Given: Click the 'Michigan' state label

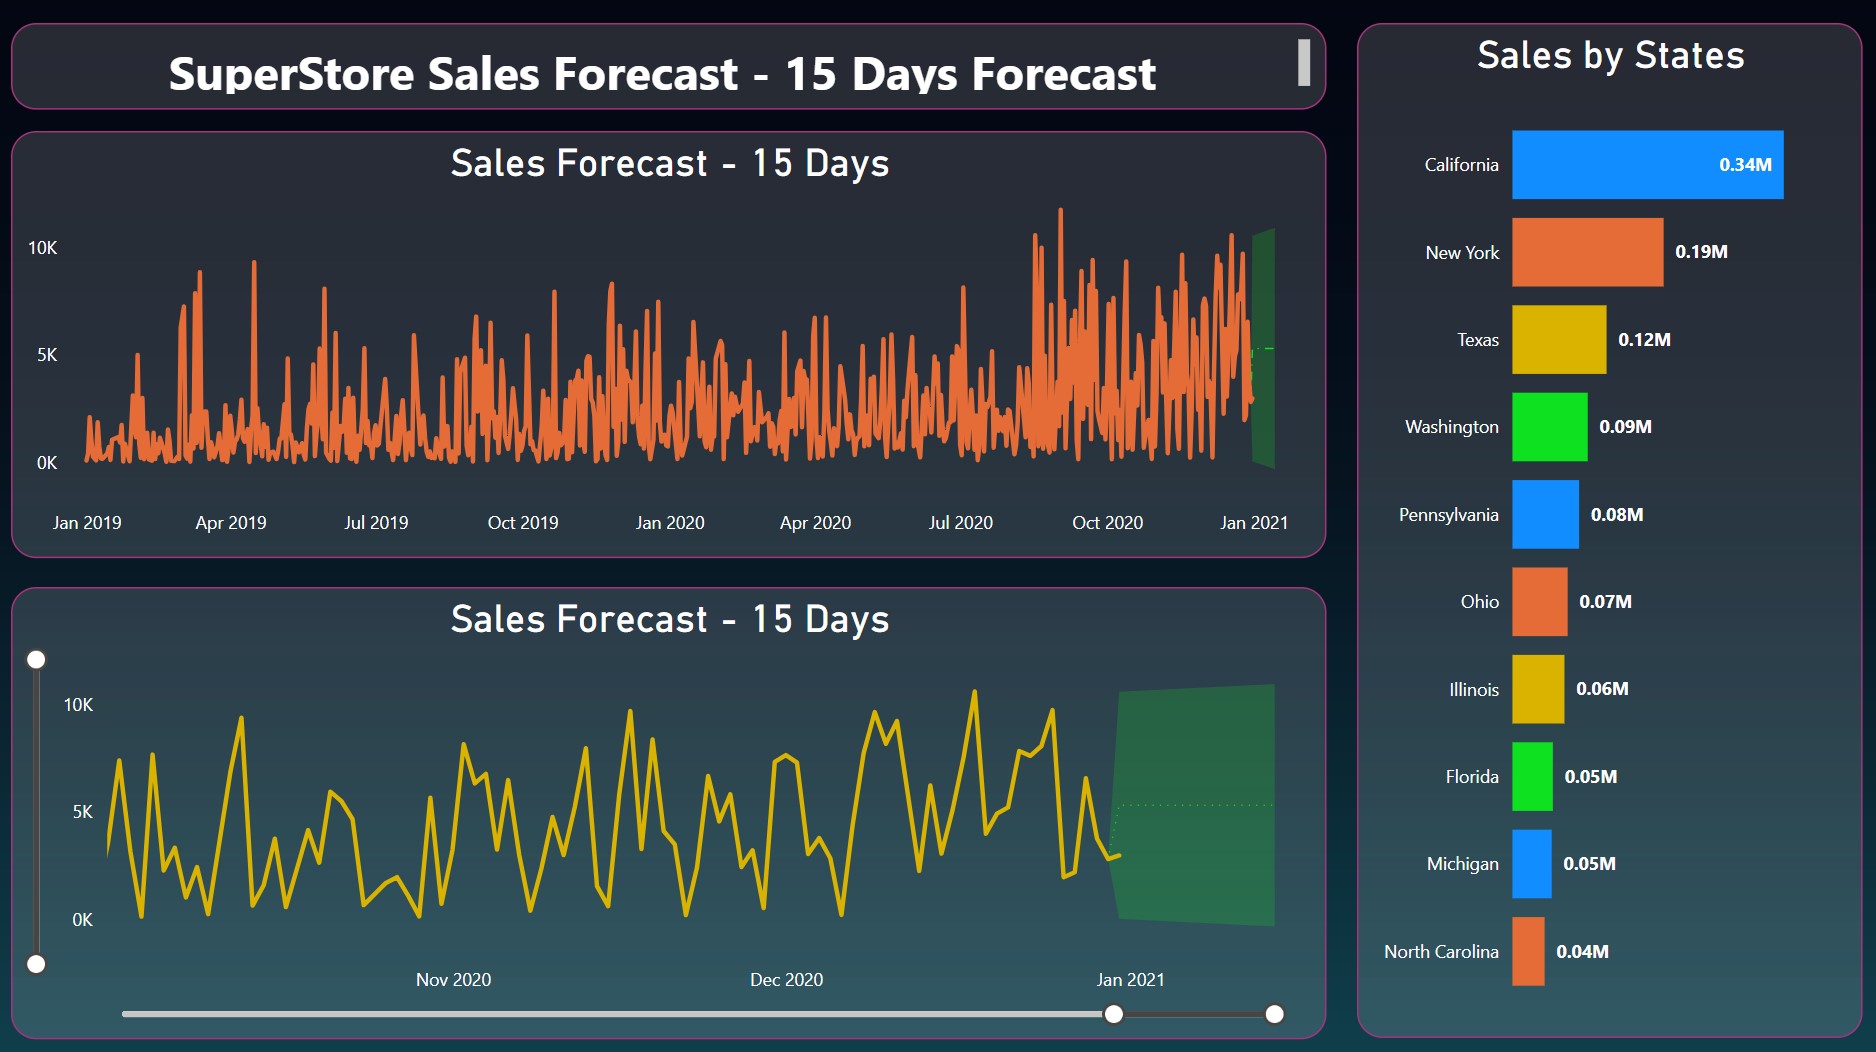Looking at the screenshot, I should 1463,864.
